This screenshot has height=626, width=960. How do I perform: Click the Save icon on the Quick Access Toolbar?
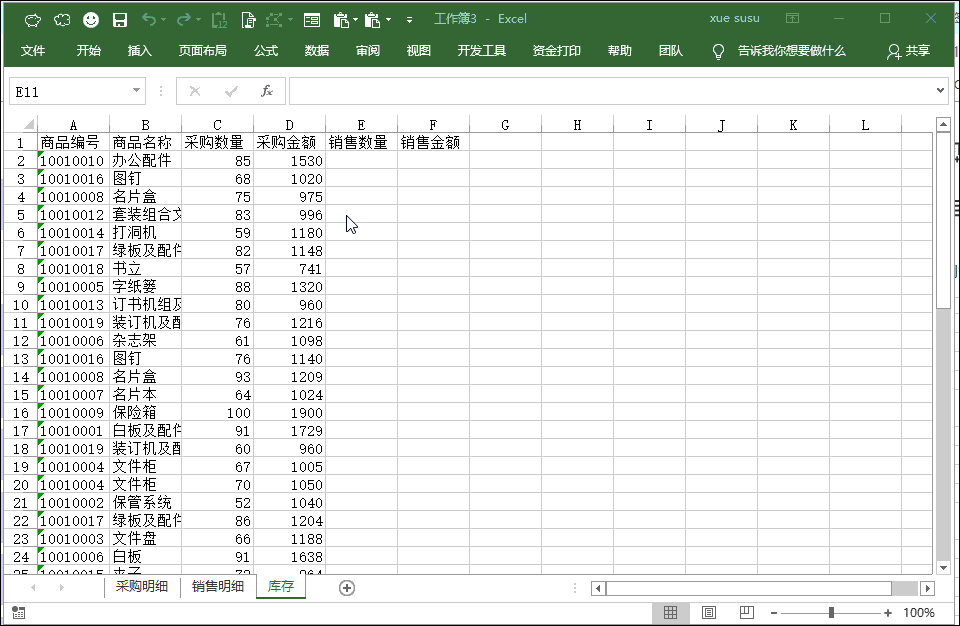coord(120,19)
